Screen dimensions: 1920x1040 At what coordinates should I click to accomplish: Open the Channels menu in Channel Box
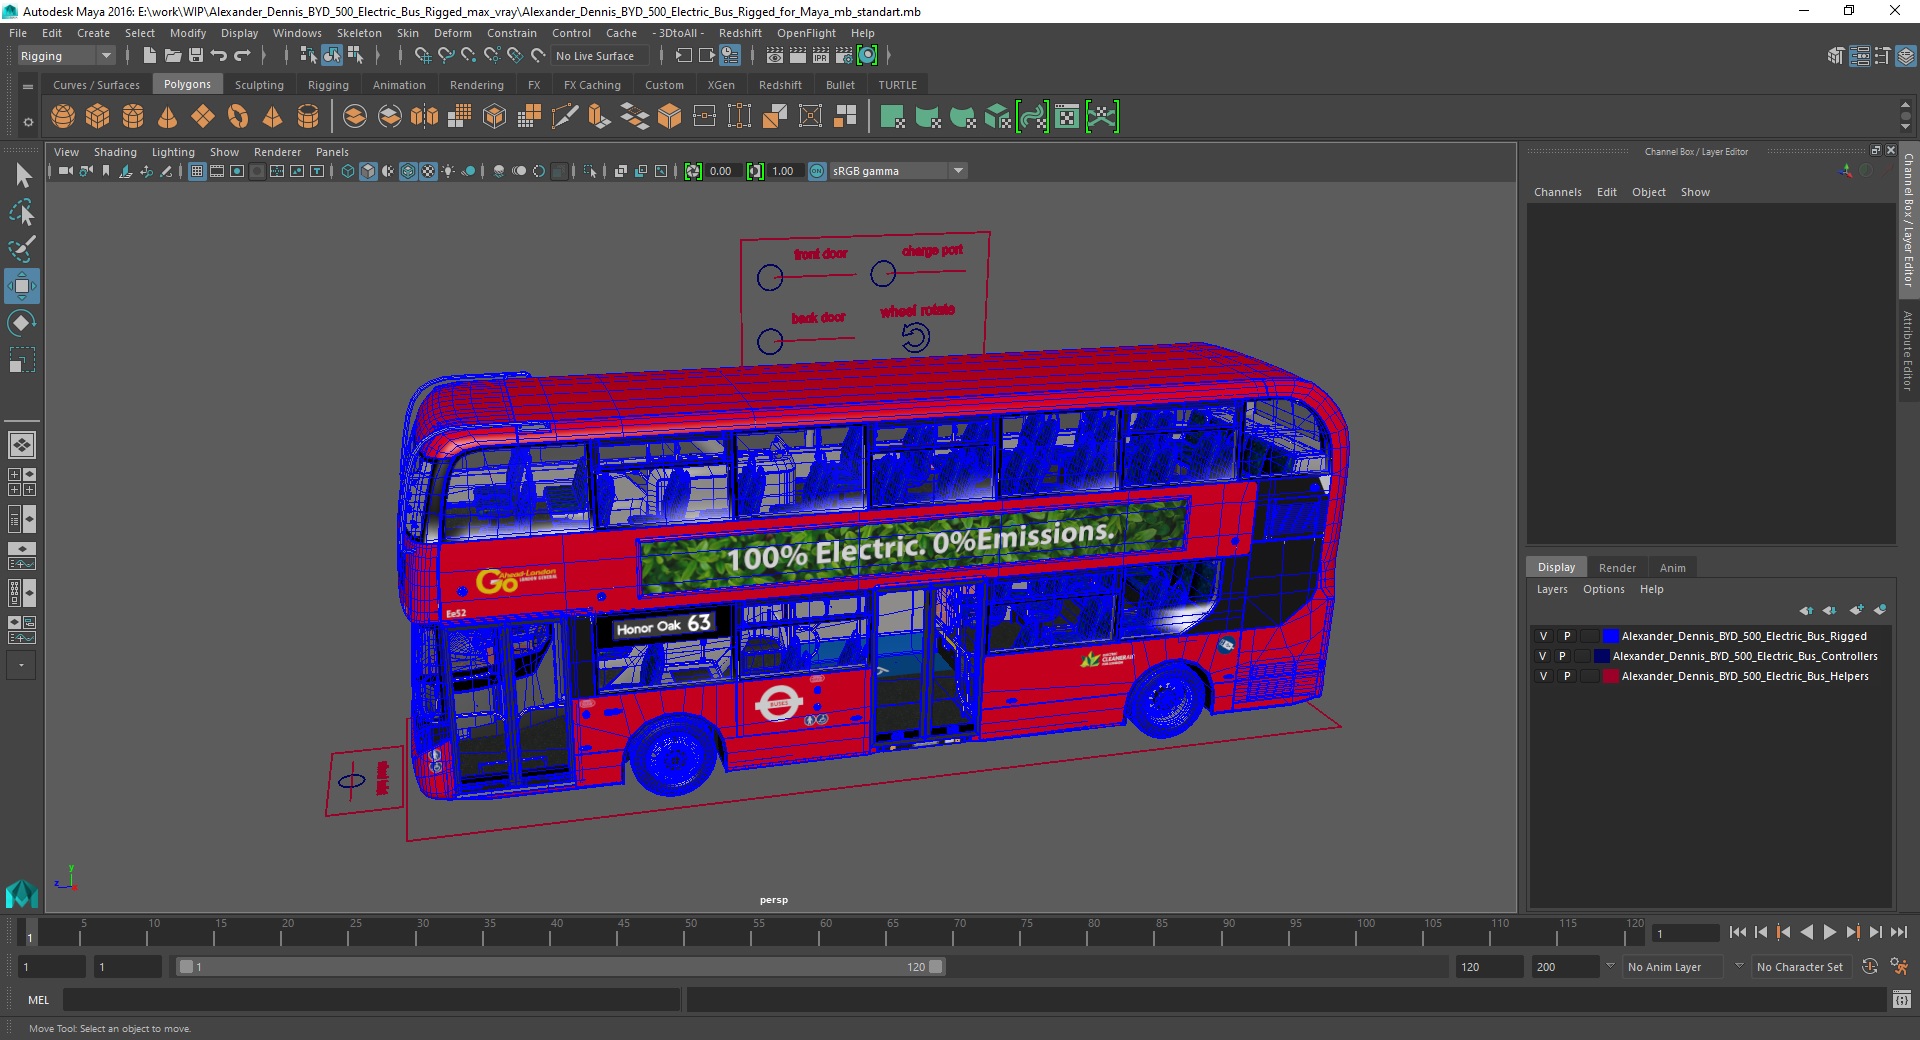(1557, 192)
